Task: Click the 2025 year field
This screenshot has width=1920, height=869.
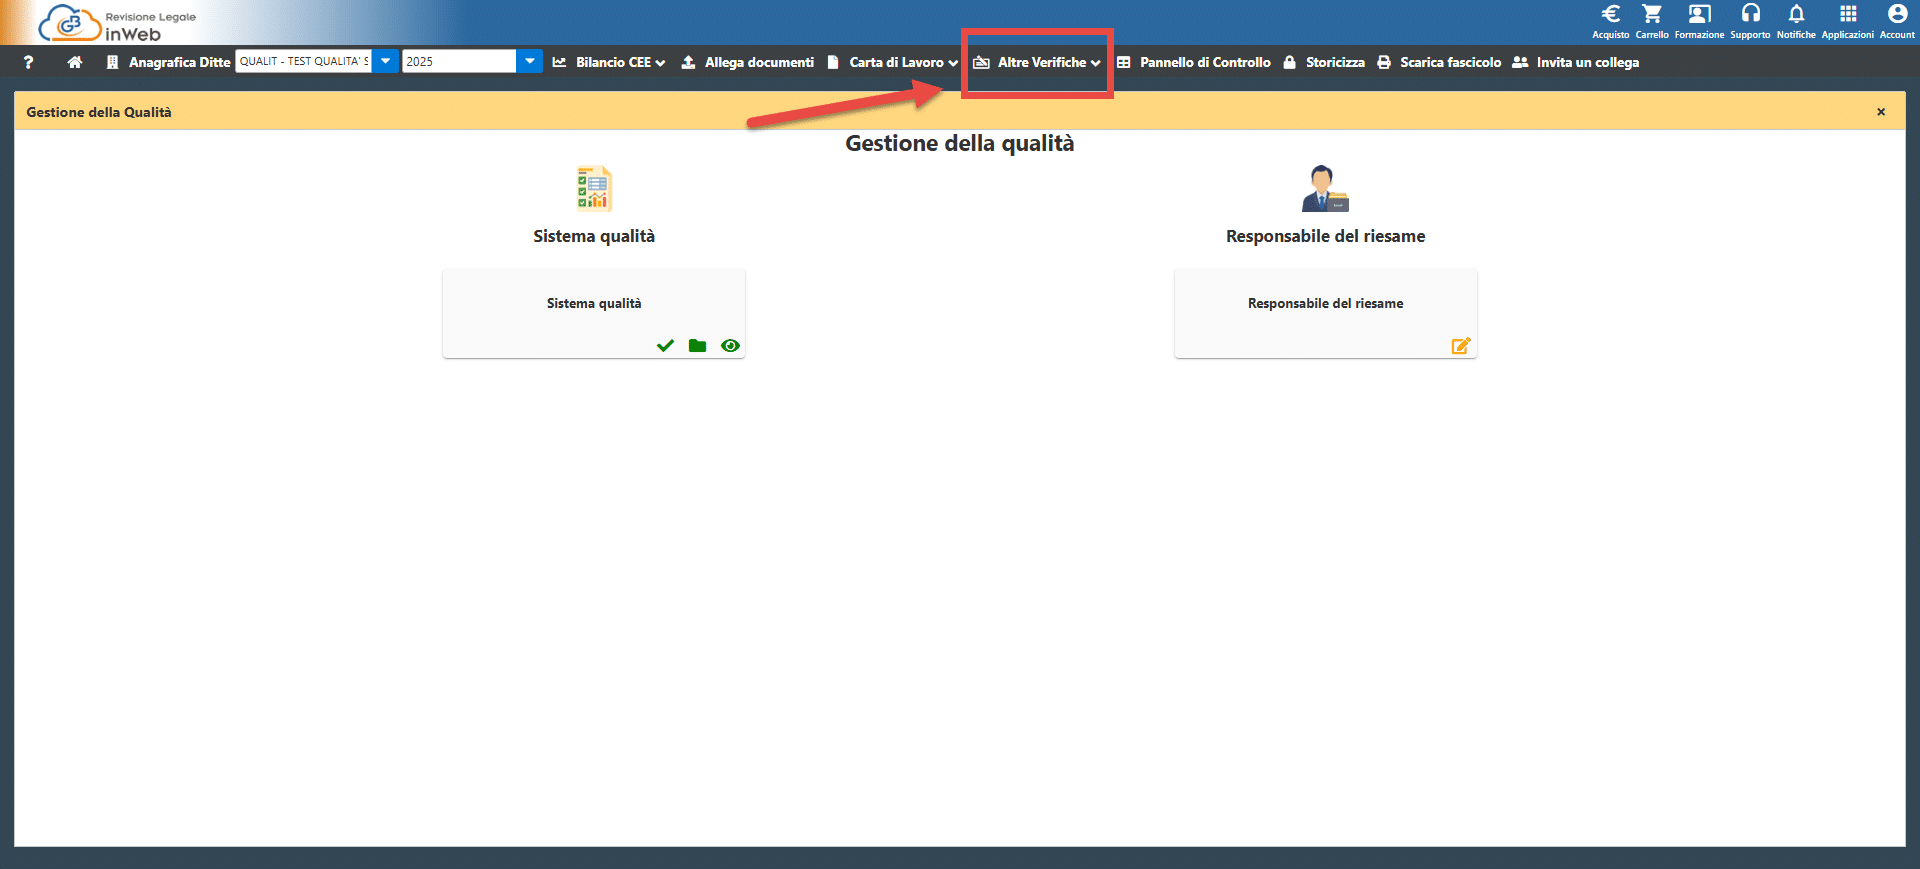Action: [x=460, y=61]
